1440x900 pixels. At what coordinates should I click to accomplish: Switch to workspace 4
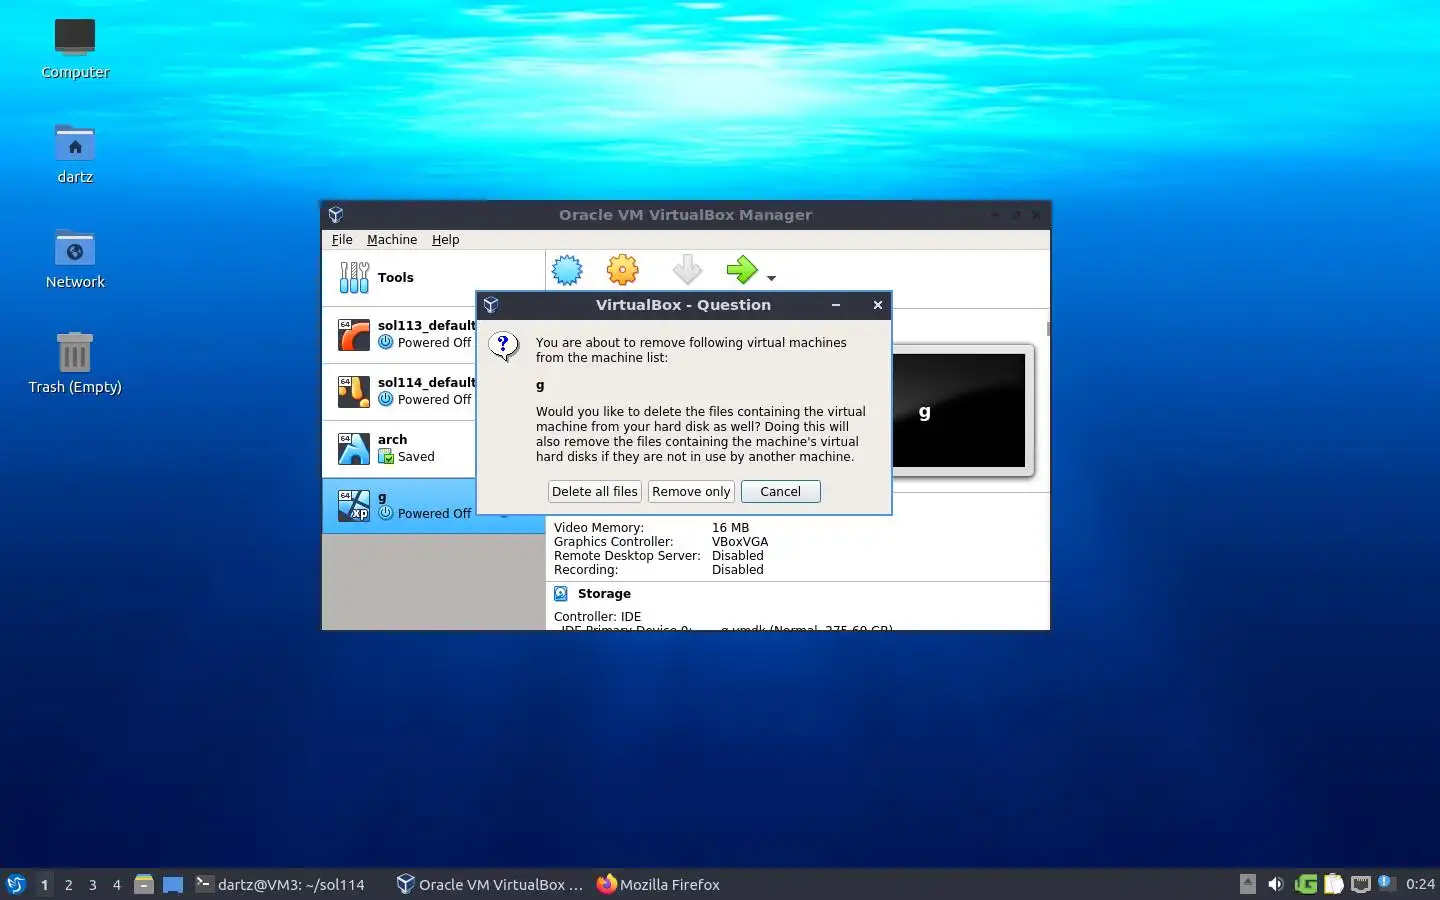tap(117, 885)
